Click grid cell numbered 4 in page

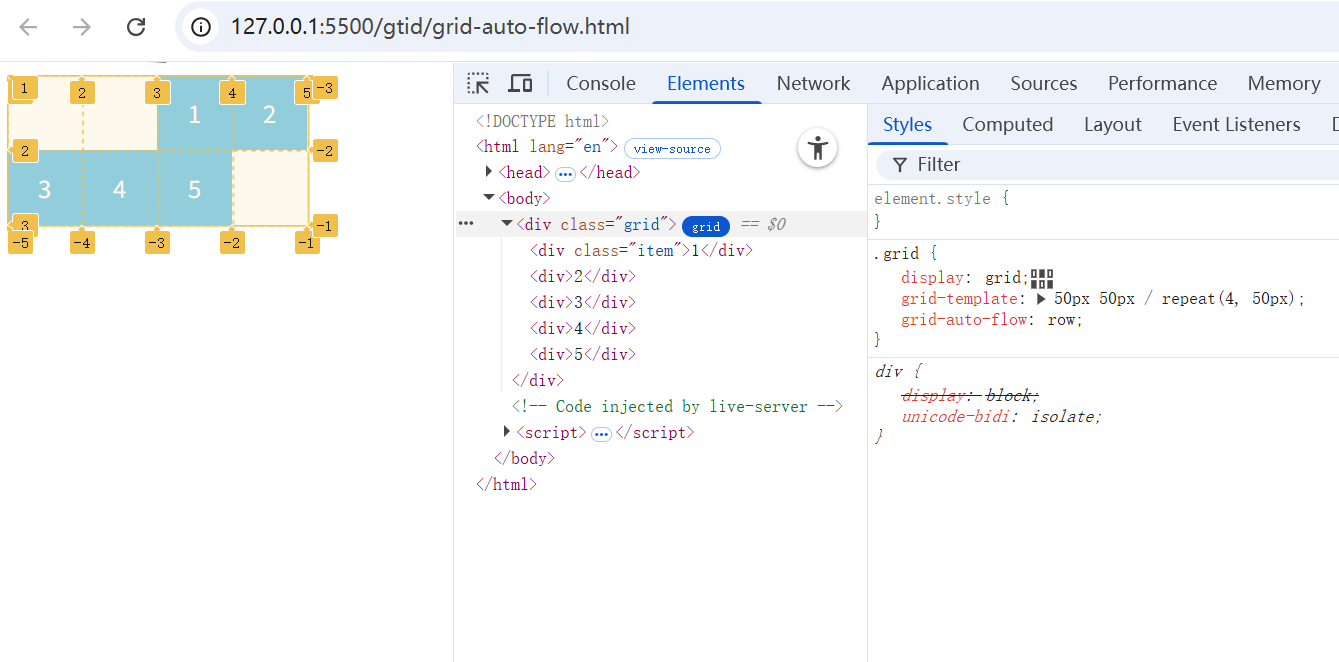point(120,188)
